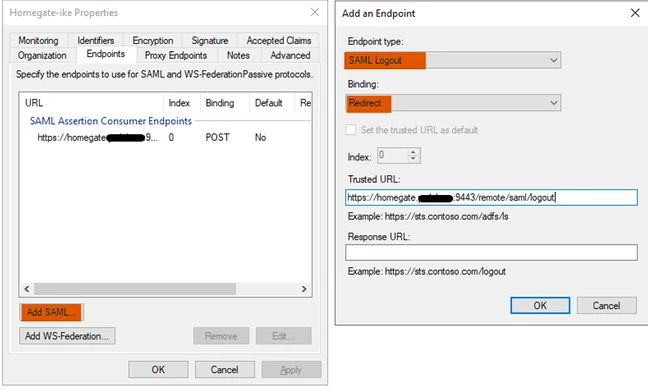Click the No default cell

(260, 138)
